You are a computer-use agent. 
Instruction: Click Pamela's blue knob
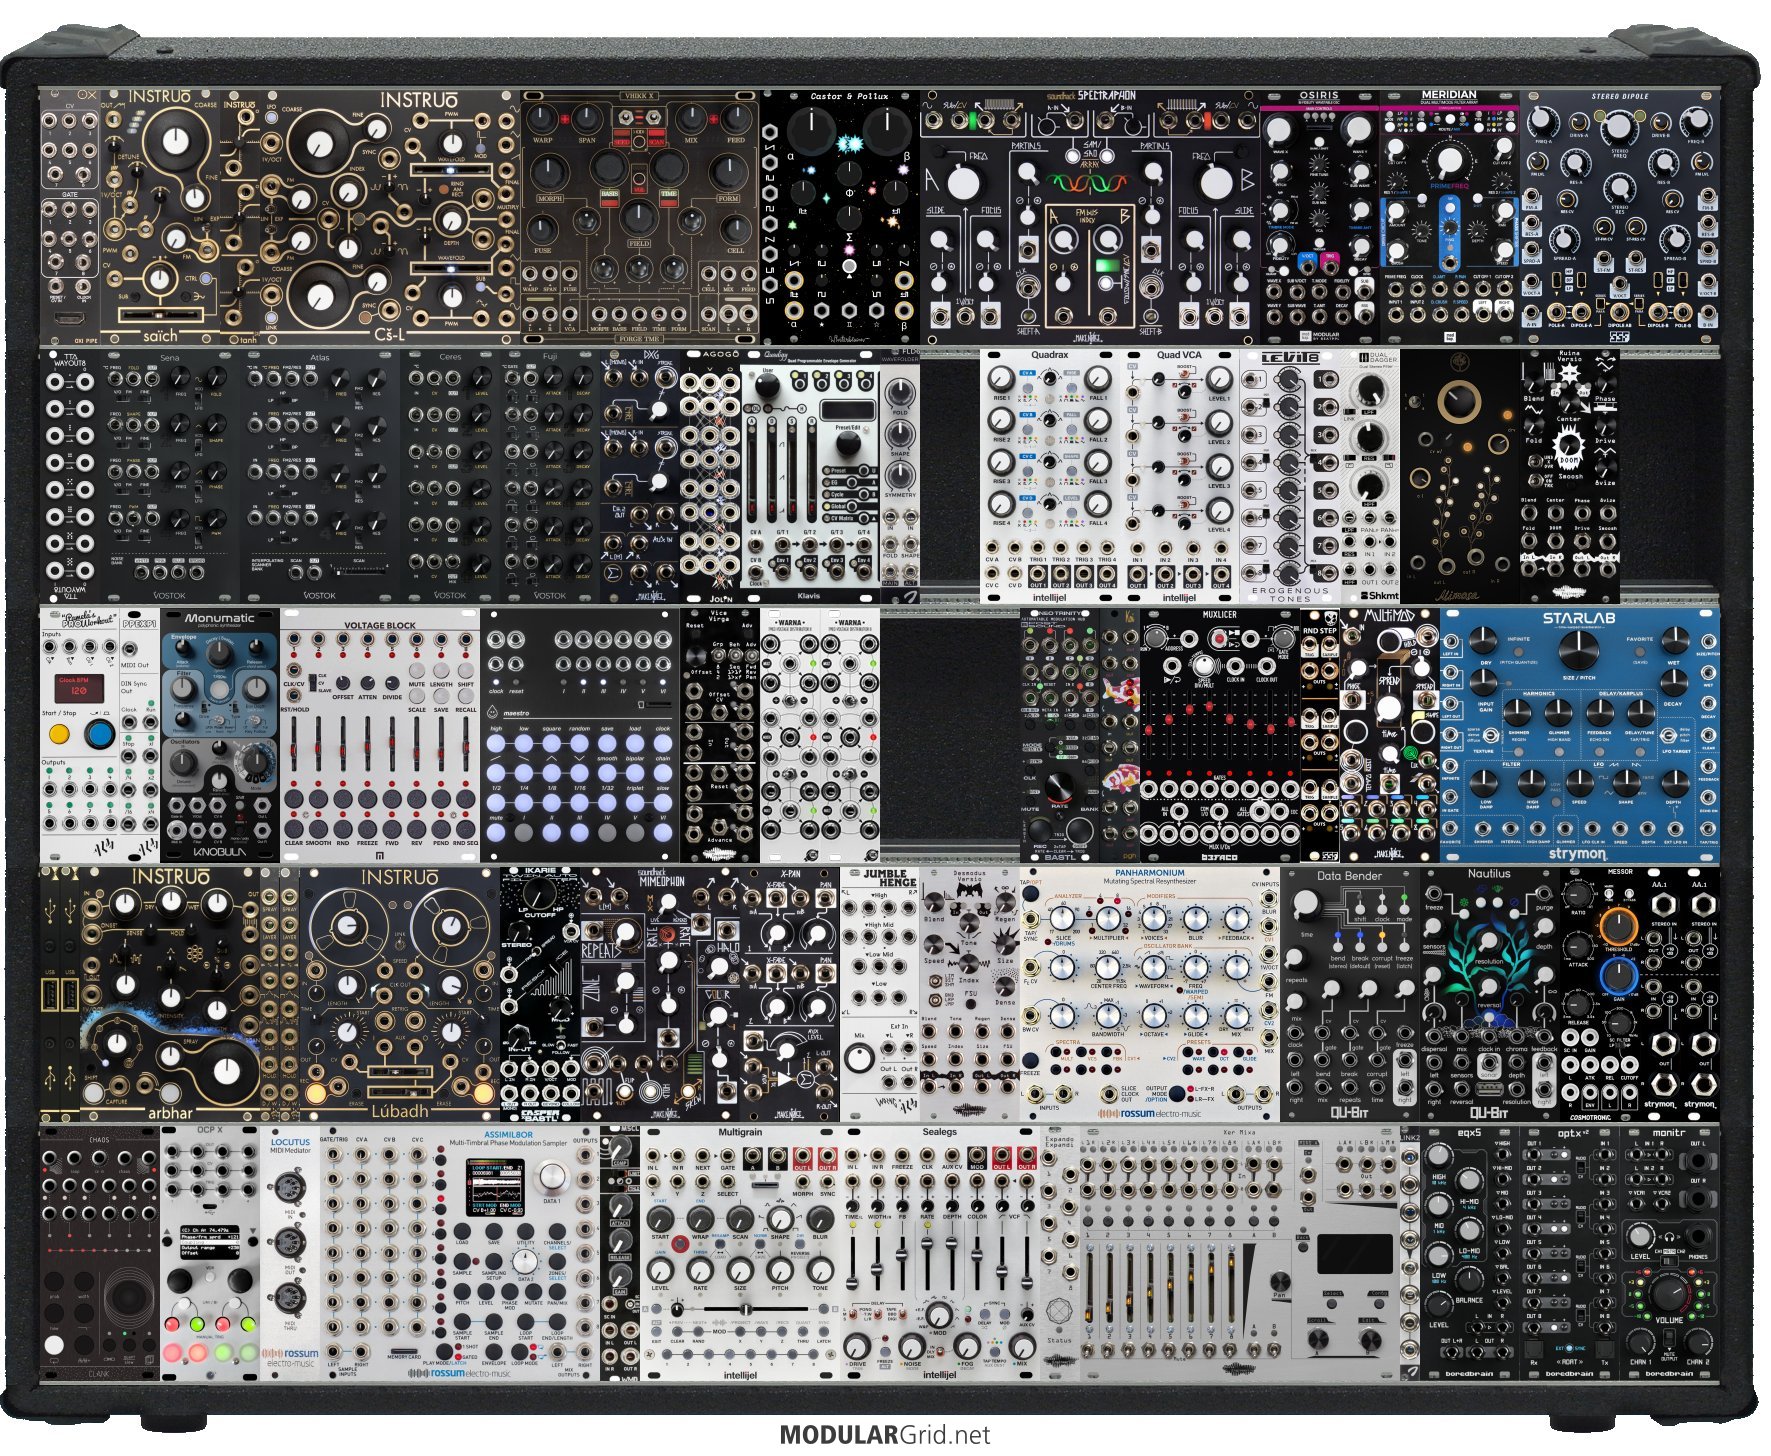[x=99, y=735]
